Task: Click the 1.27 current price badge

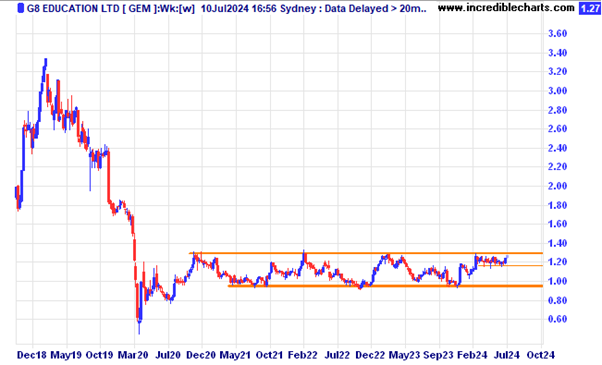Action: (x=590, y=8)
